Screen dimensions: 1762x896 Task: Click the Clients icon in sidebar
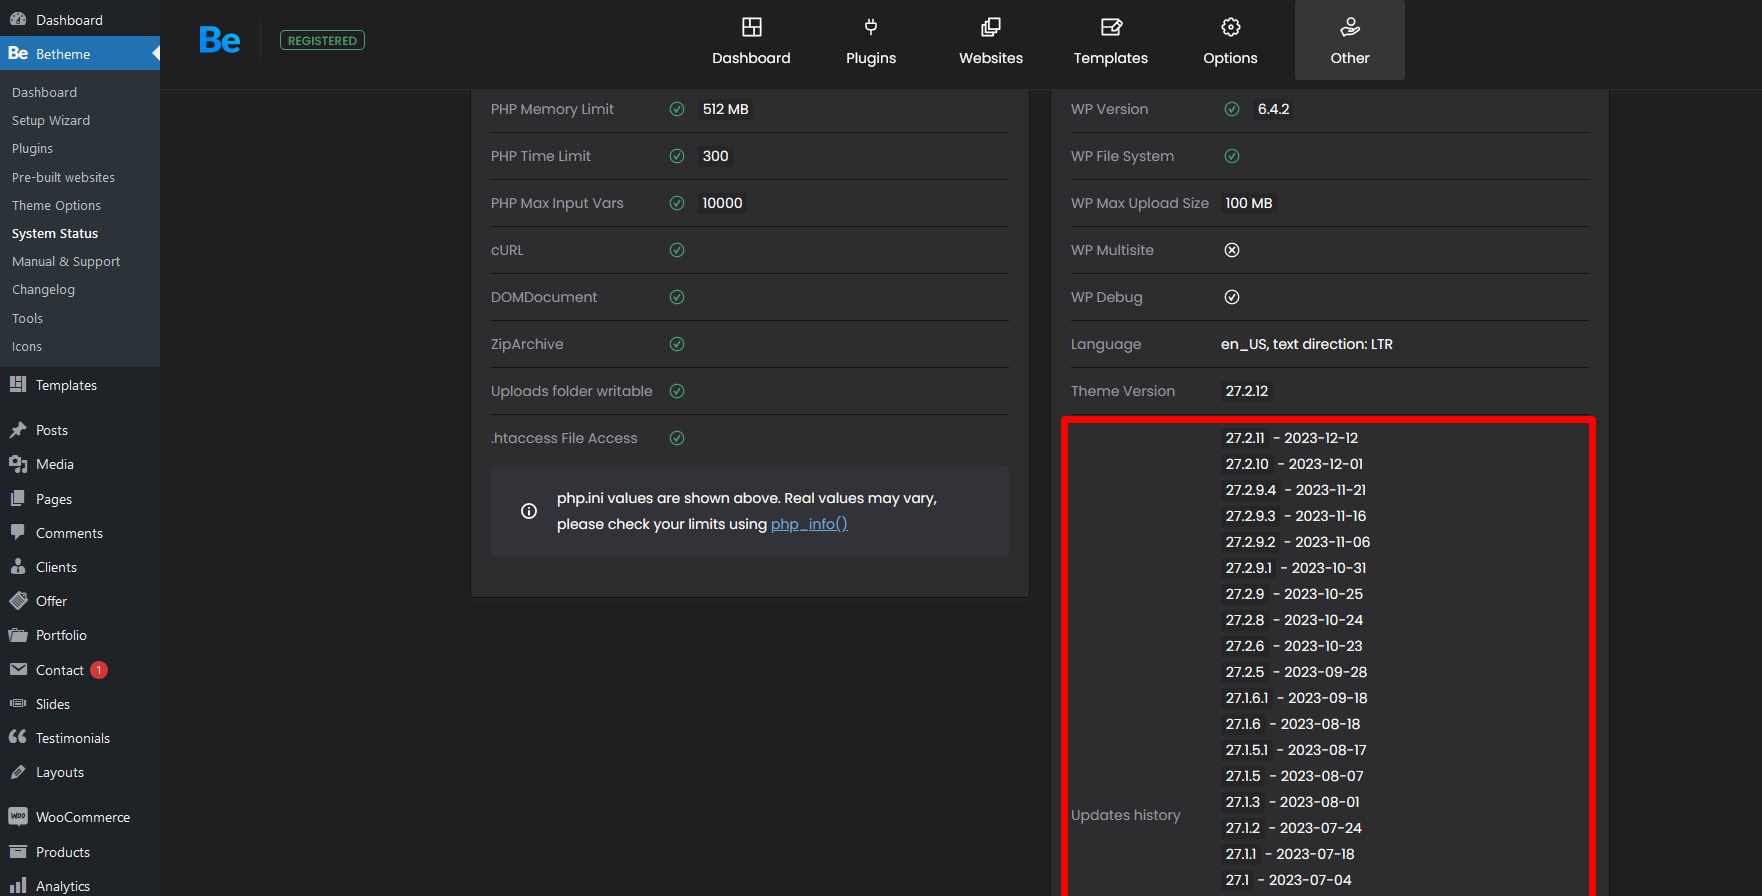[18, 566]
